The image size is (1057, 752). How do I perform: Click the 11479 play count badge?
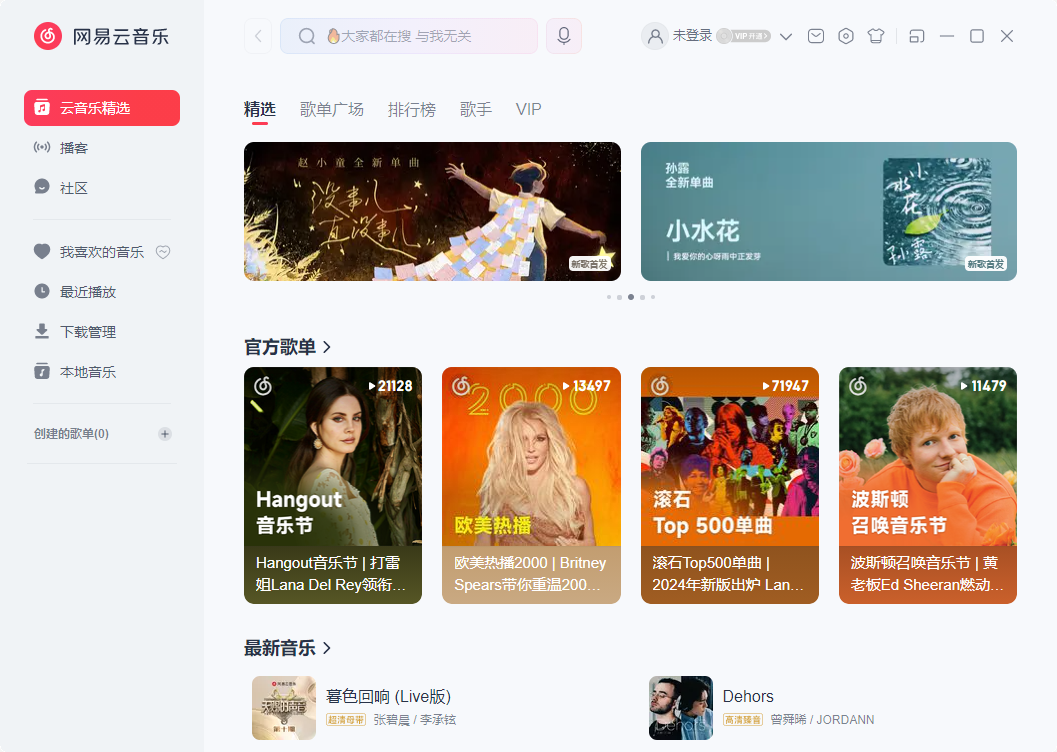tap(984, 386)
